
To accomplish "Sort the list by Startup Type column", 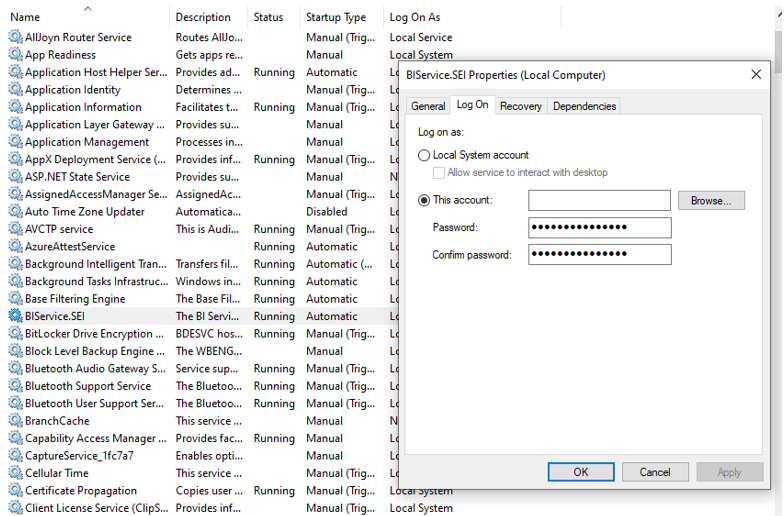I will (x=335, y=17).
